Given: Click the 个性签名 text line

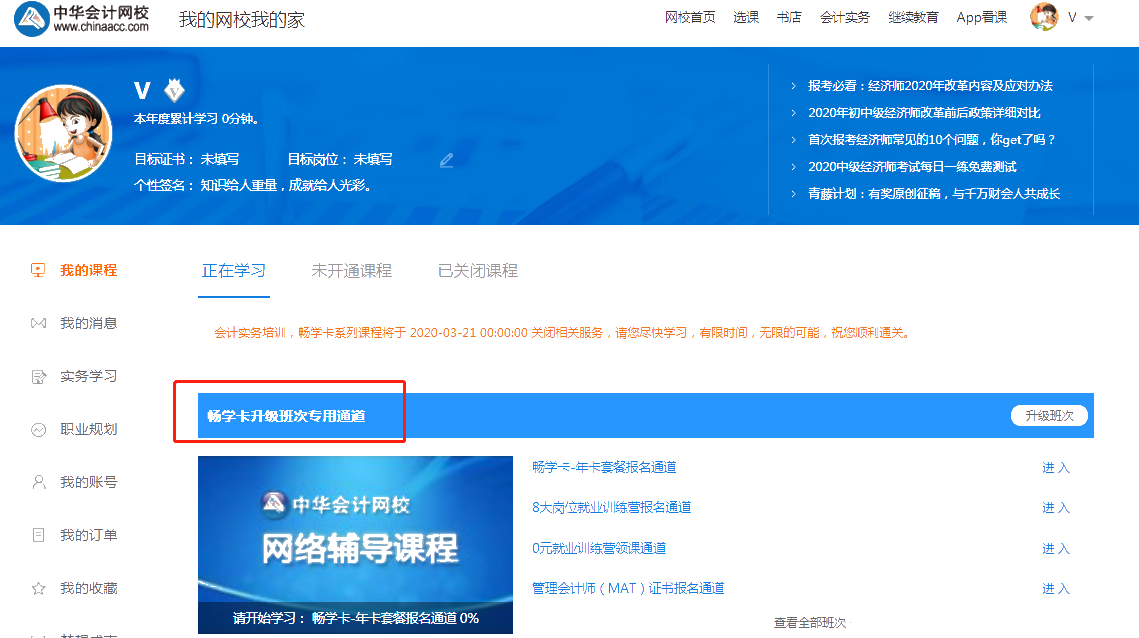Looking at the screenshot, I should tap(254, 185).
